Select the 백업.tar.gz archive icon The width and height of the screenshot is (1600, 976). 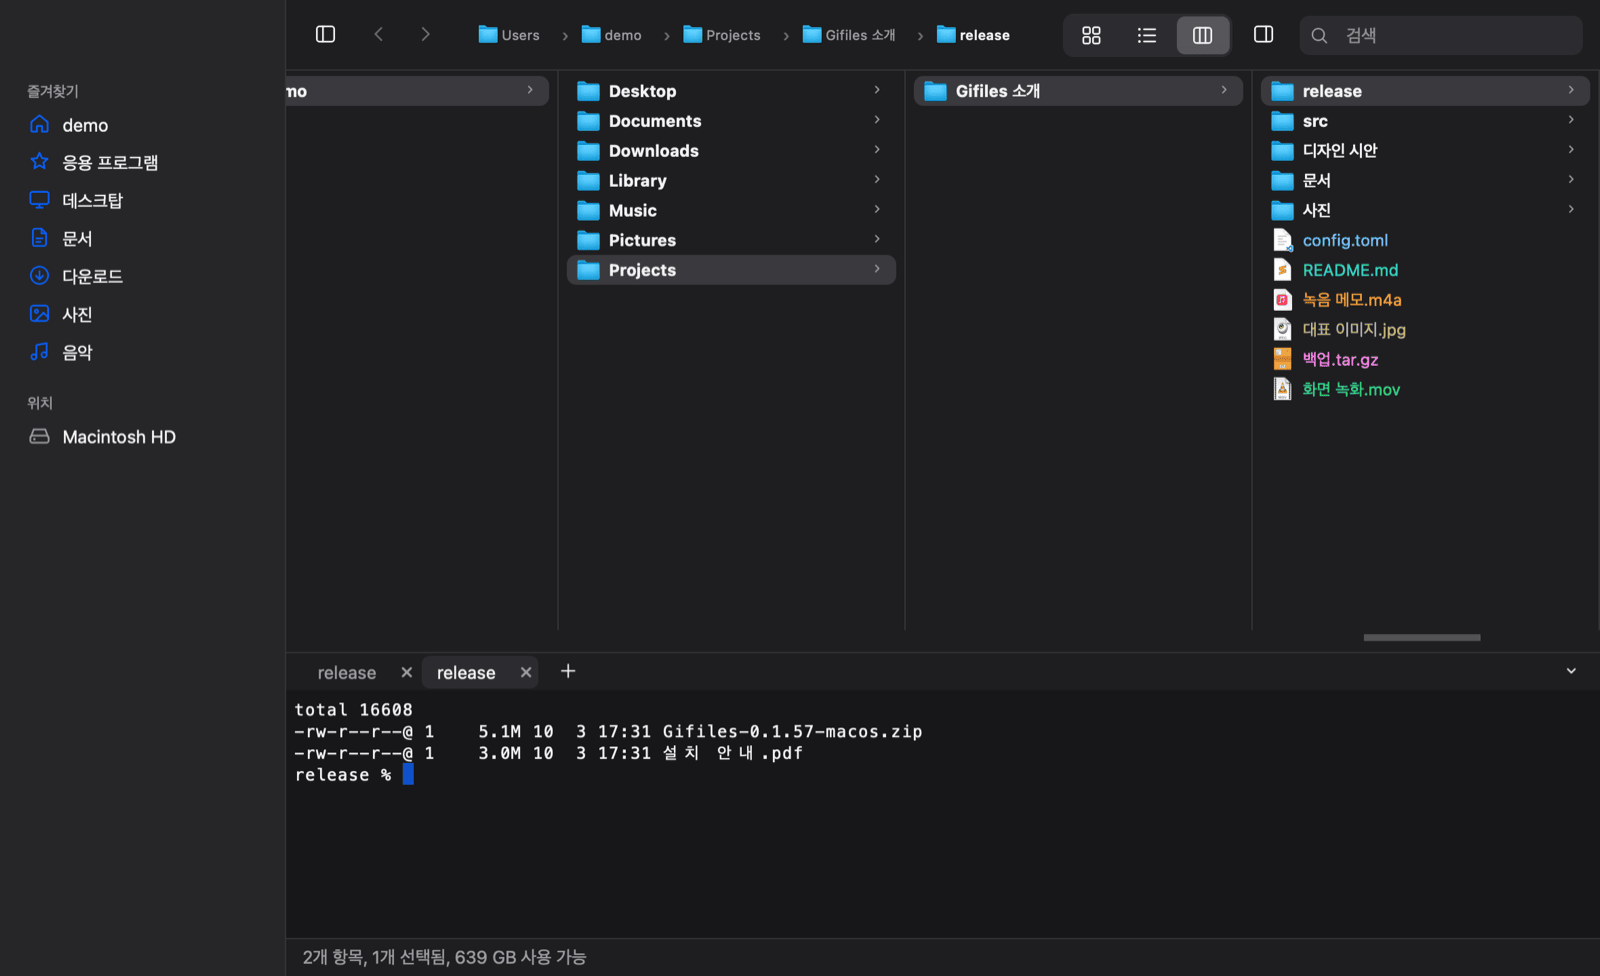pyautogui.click(x=1282, y=359)
